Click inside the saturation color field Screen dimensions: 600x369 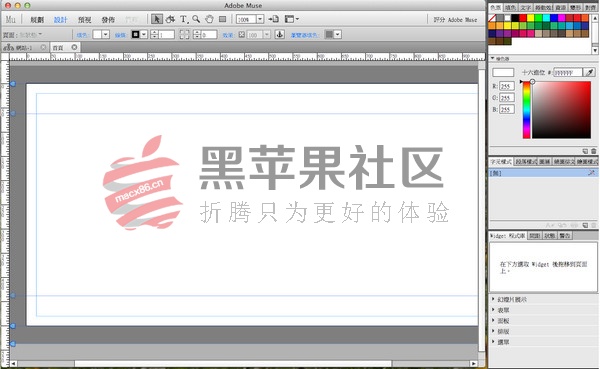click(561, 110)
